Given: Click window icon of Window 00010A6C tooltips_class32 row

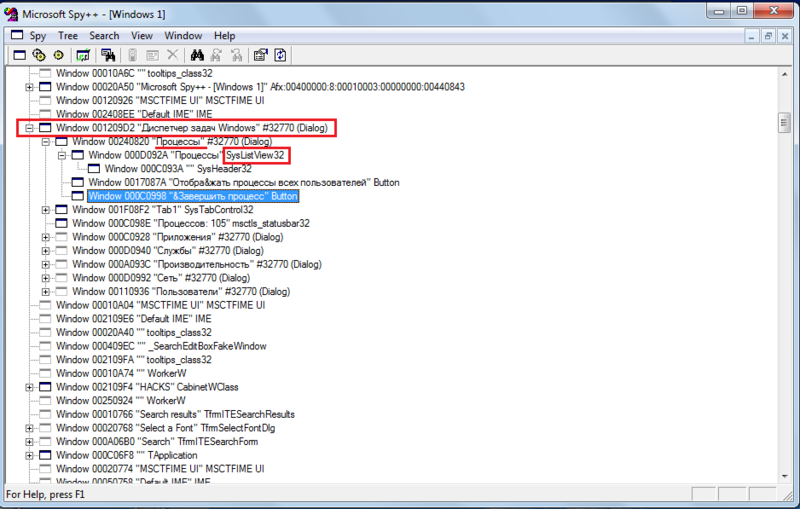Looking at the screenshot, I should click(45, 73).
